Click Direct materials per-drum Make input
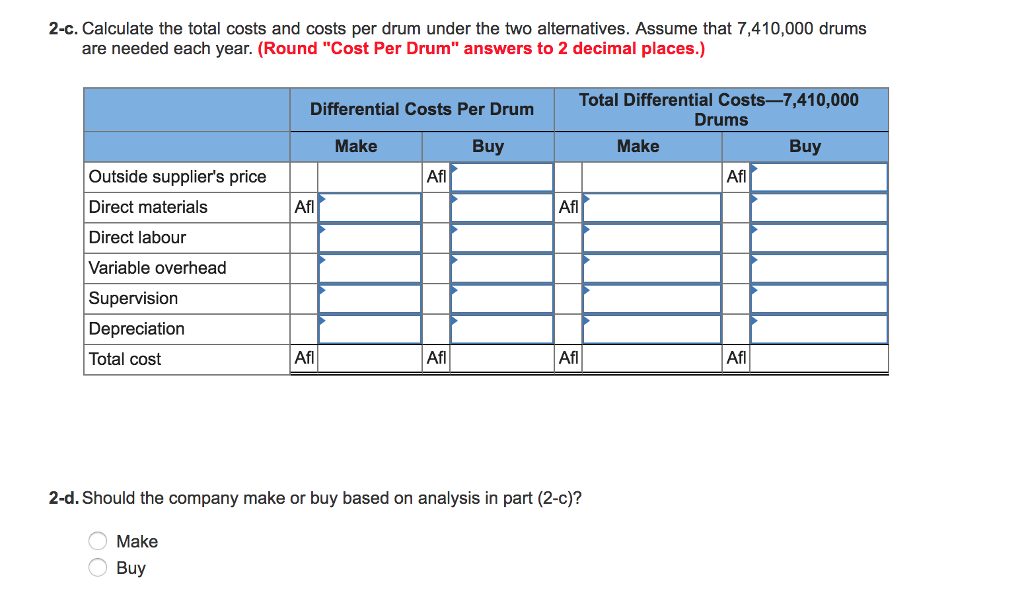 pyautogui.click(x=370, y=208)
